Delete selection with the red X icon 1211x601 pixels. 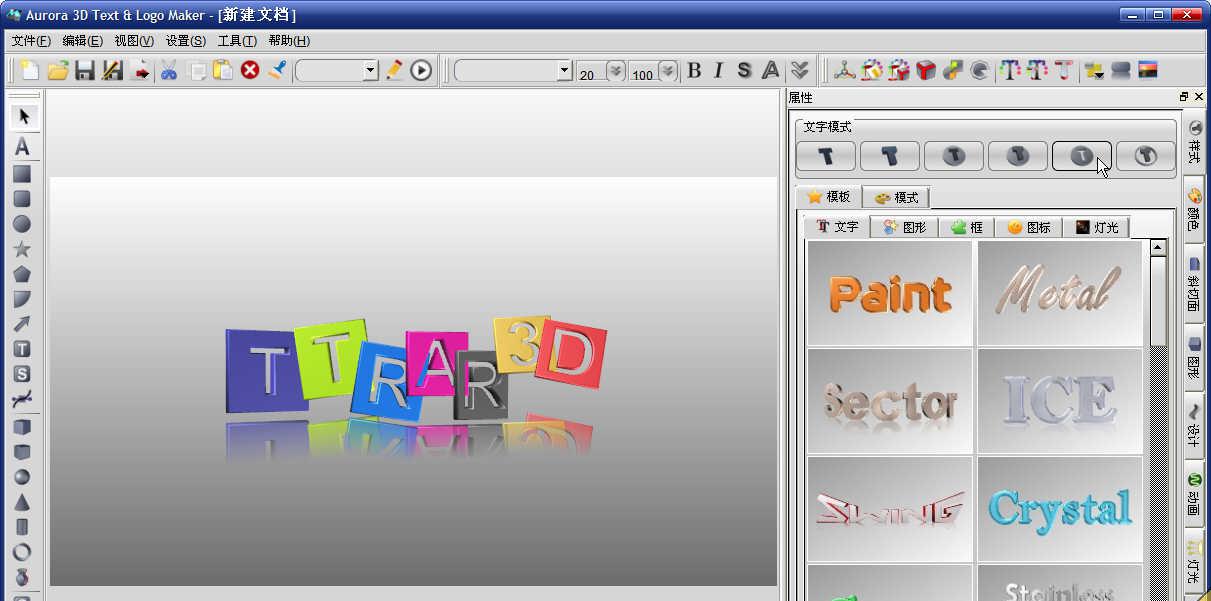[x=250, y=70]
